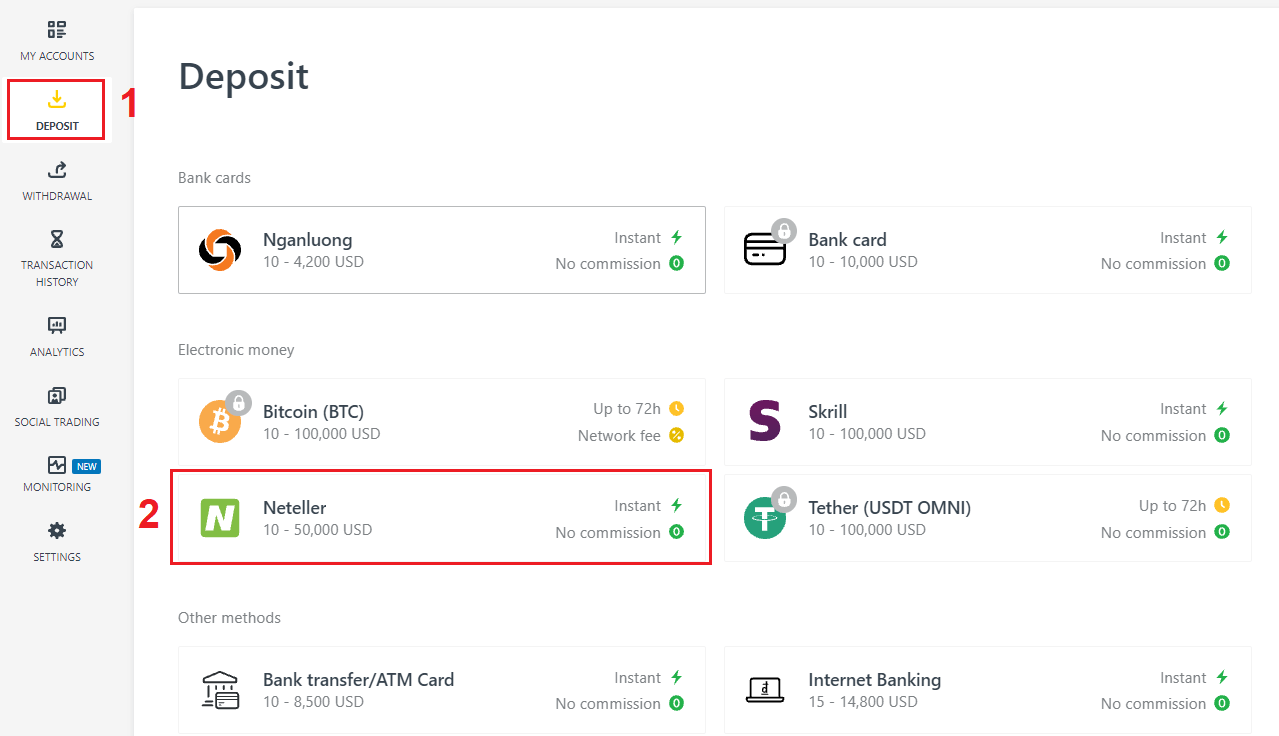Click the Bank transfer/ATM Card icon
This screenshot has width=1279, height=736.
[220, 690]
